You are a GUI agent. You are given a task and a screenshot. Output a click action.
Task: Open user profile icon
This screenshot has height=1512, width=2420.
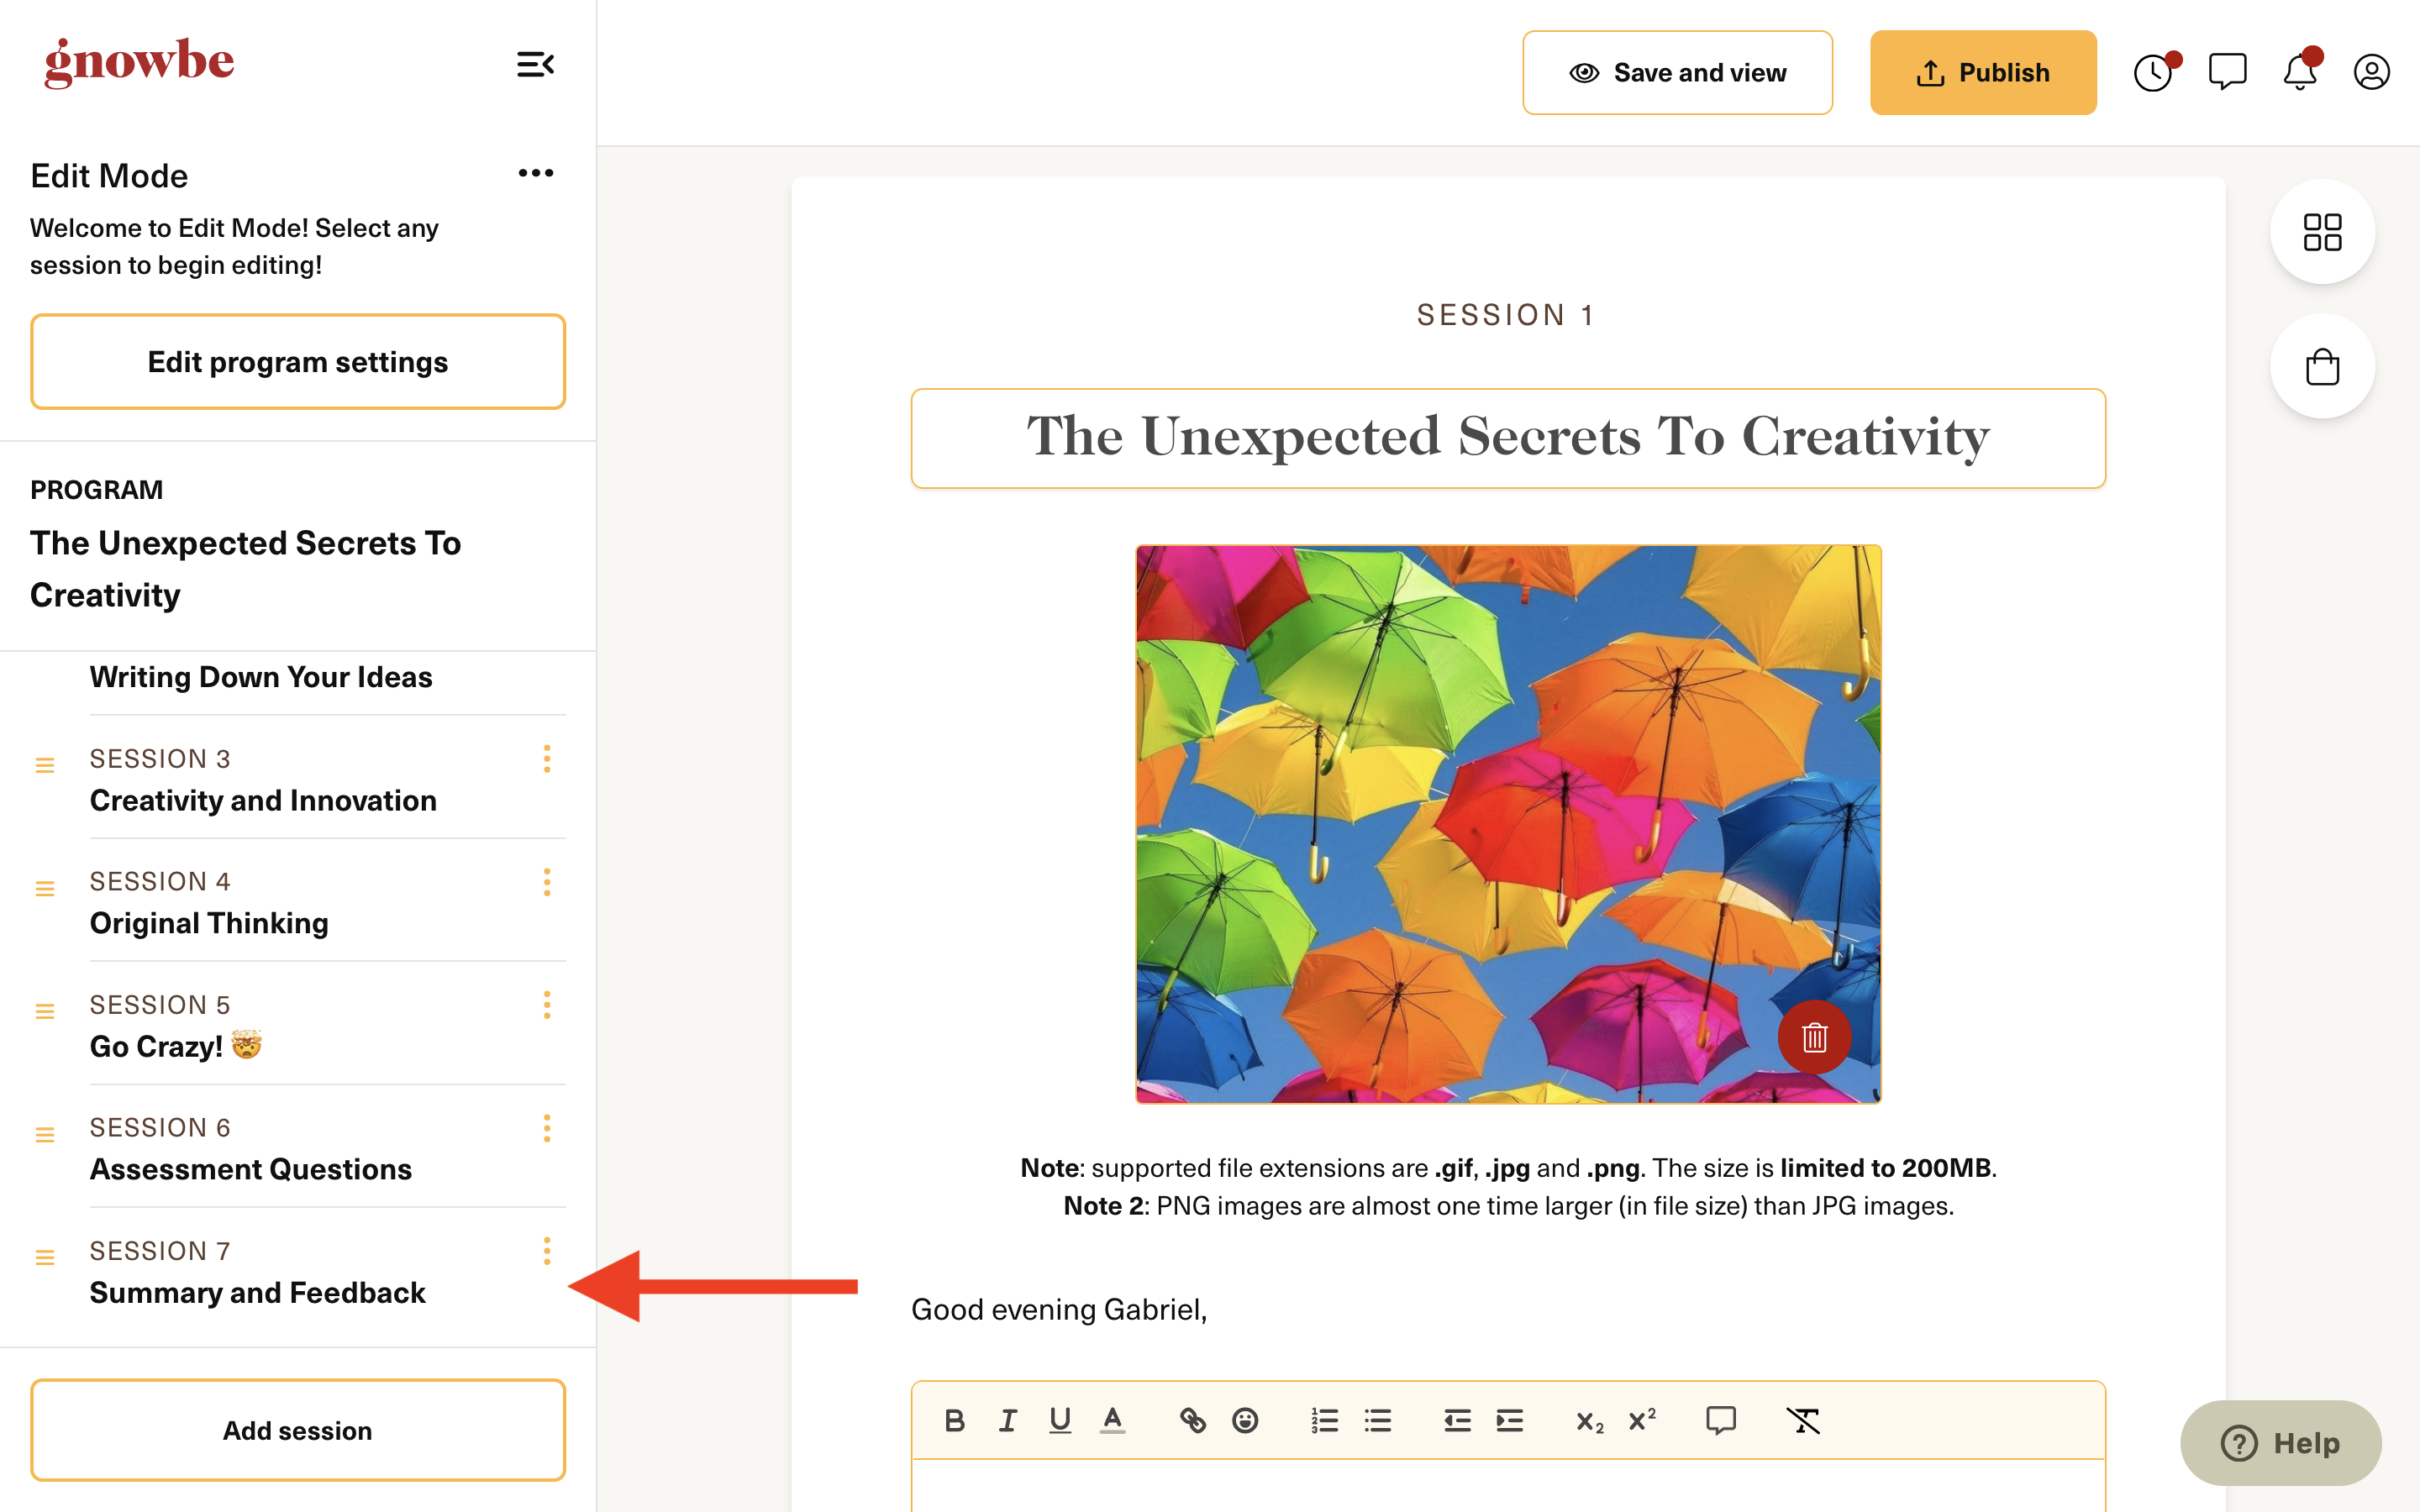2371,72
